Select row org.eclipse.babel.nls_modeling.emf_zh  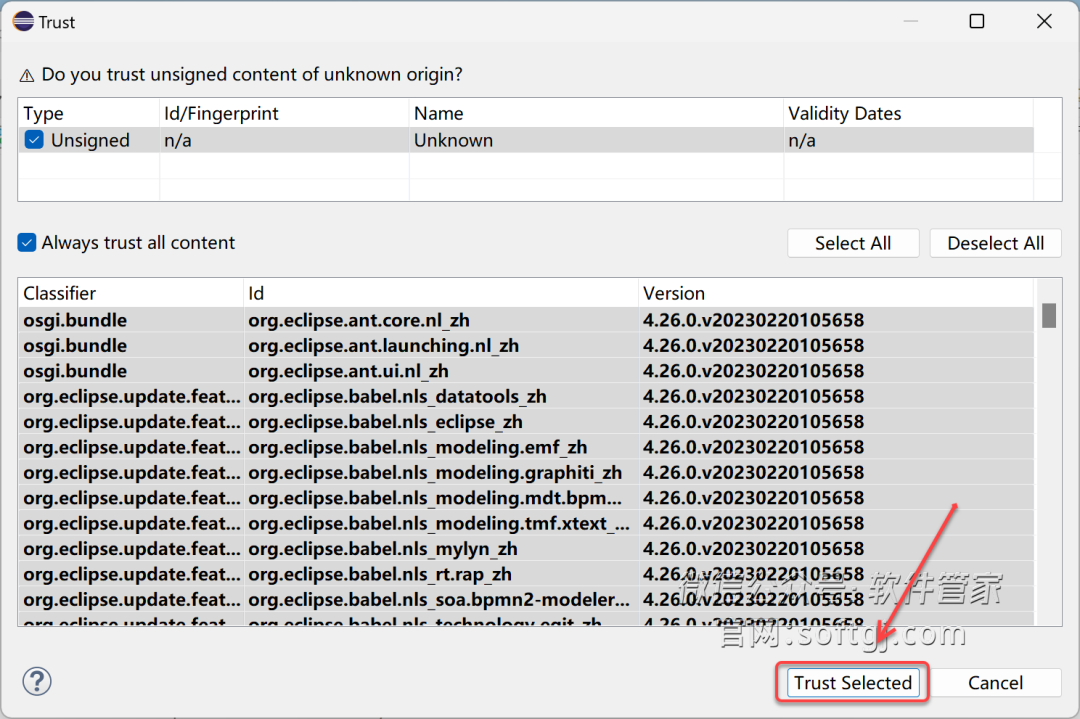526,448
